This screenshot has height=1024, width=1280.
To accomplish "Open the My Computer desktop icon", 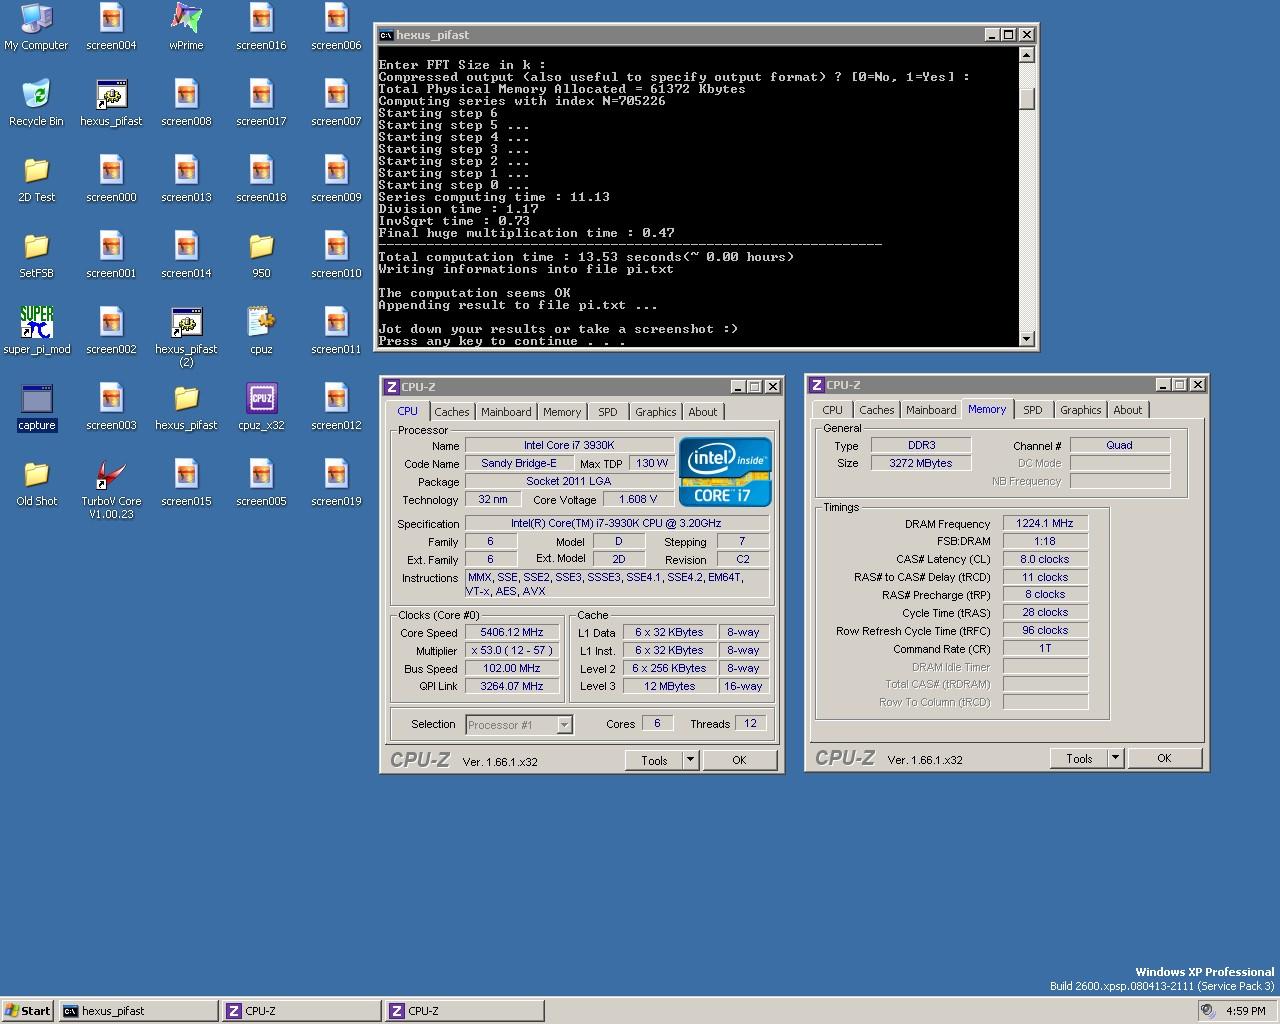I will point(36,27).
